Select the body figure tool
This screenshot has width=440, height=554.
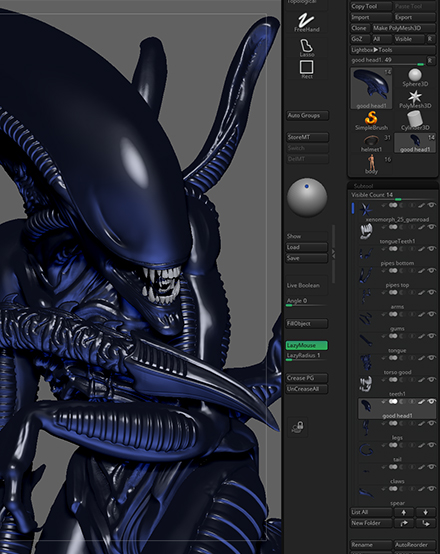(x=371, y=164)
